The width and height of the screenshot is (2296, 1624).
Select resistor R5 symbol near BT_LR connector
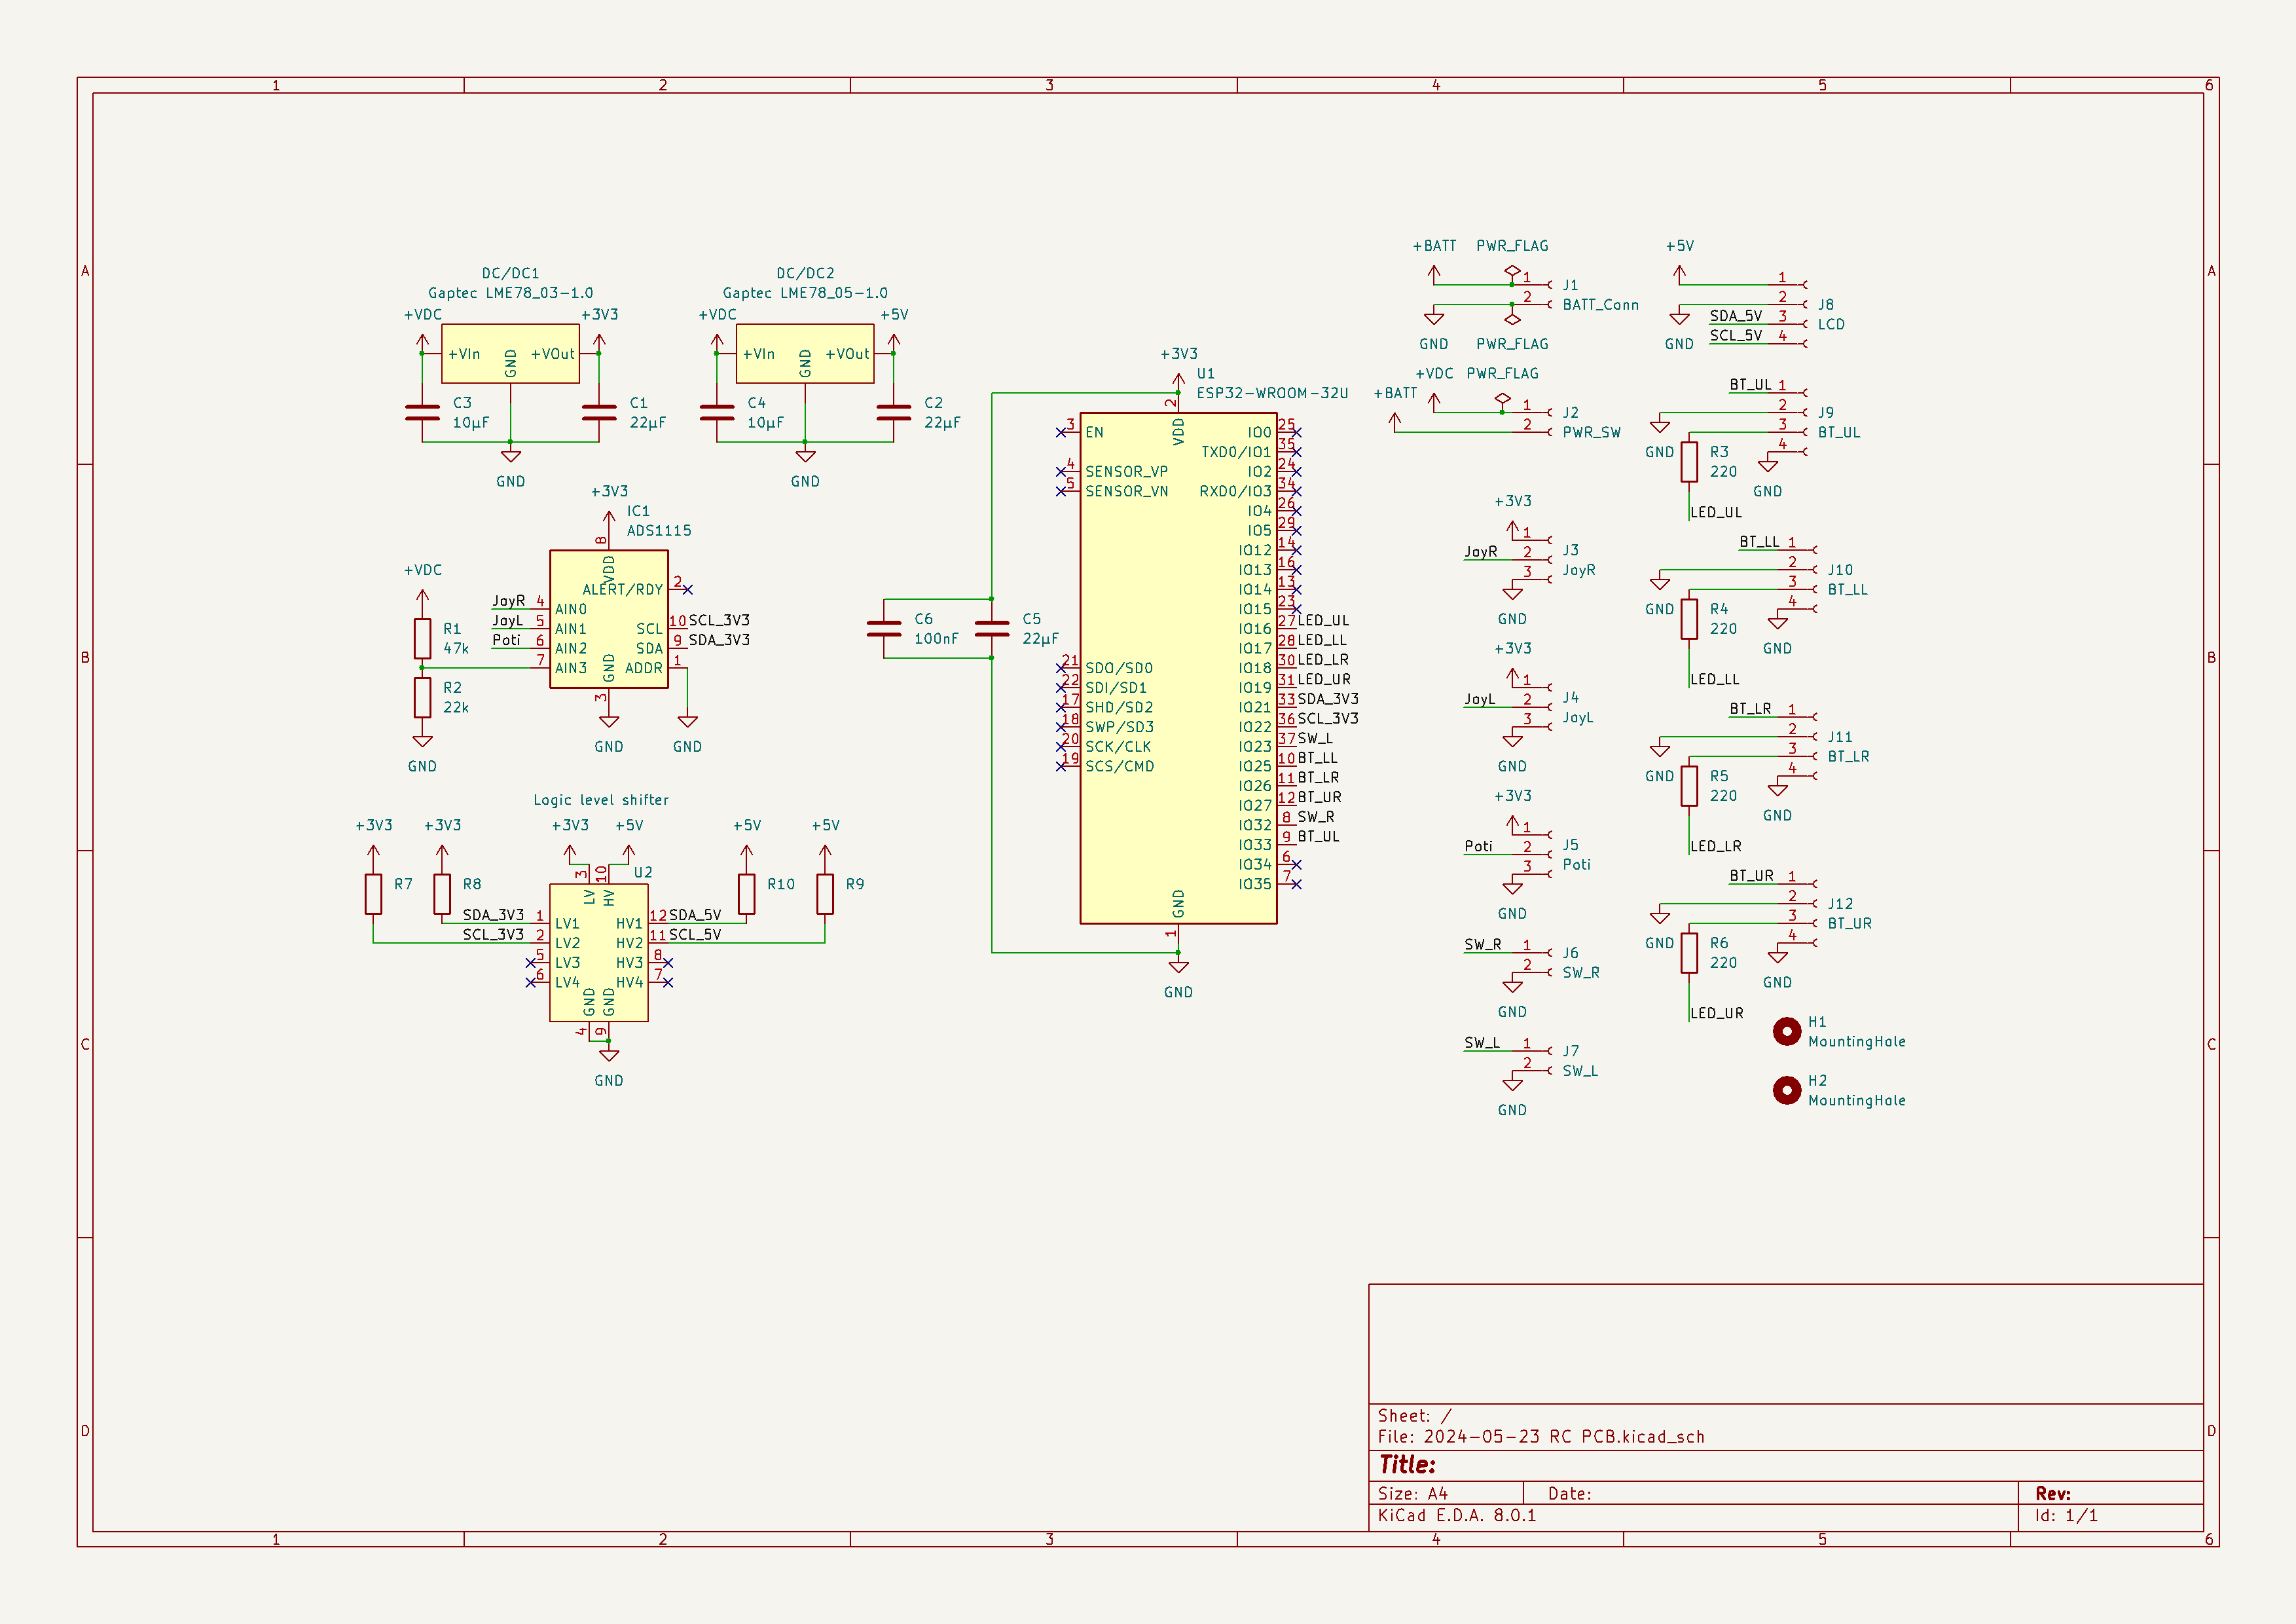(1688, 785)
